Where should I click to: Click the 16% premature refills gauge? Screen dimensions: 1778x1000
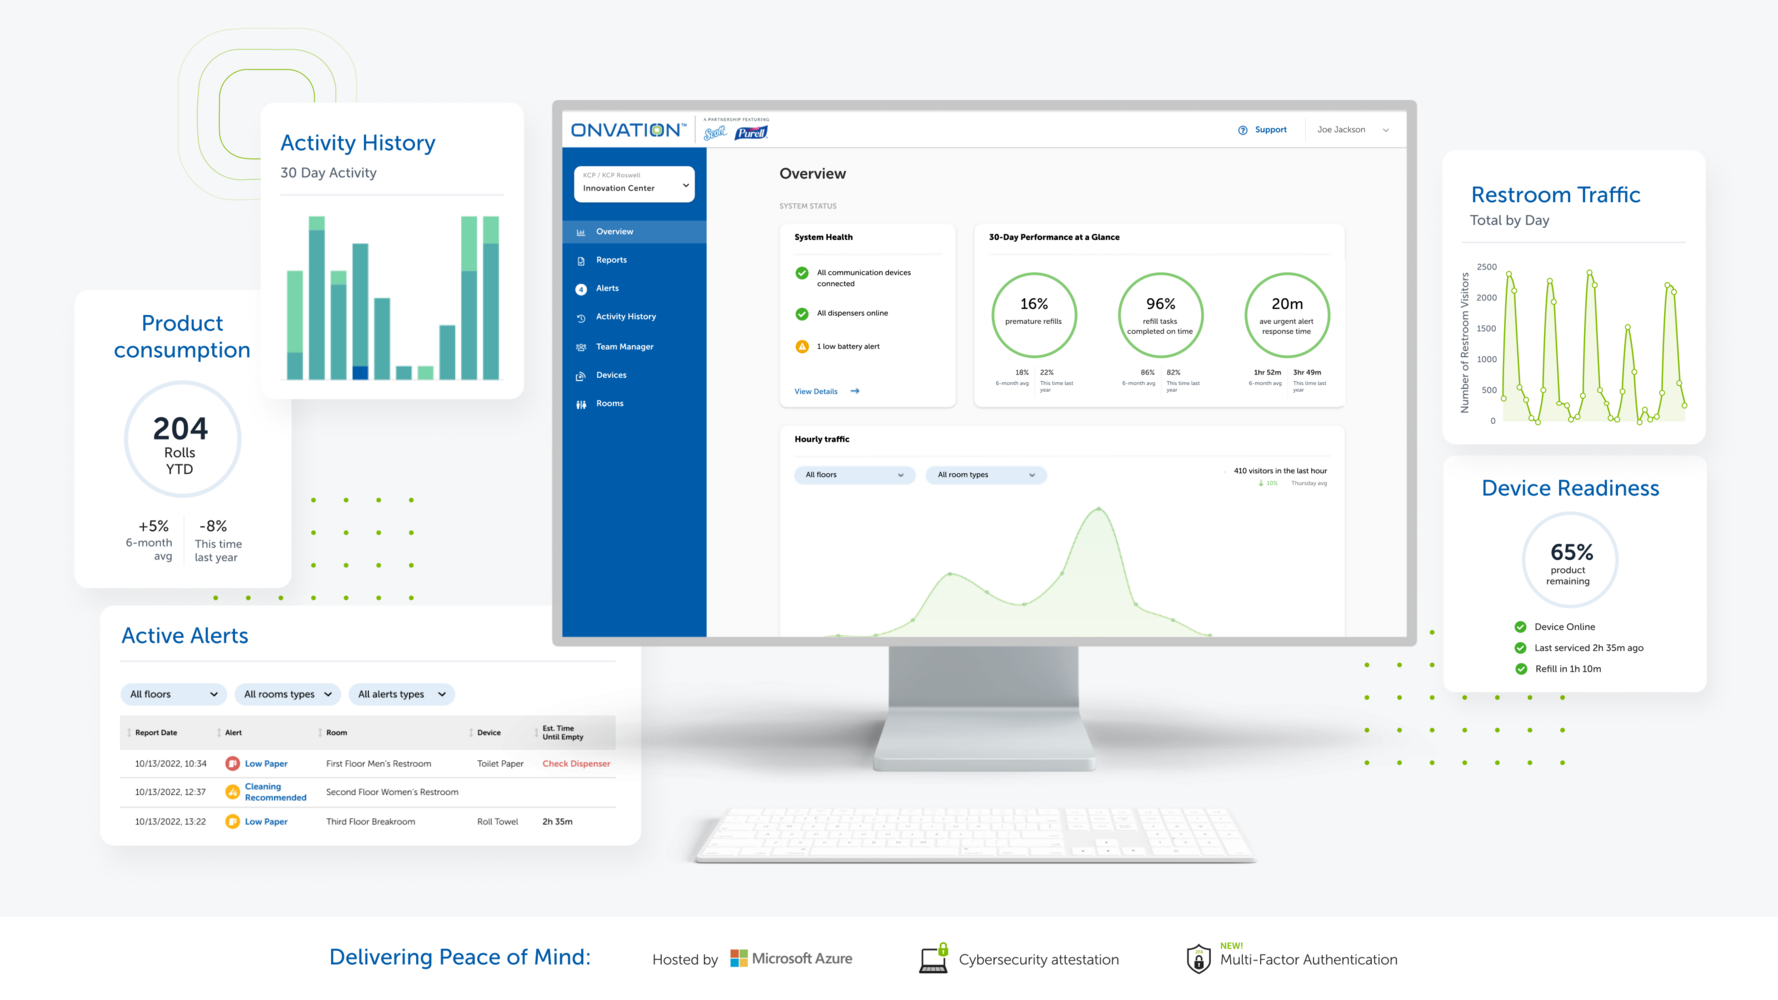click(x=1034, y=315)
